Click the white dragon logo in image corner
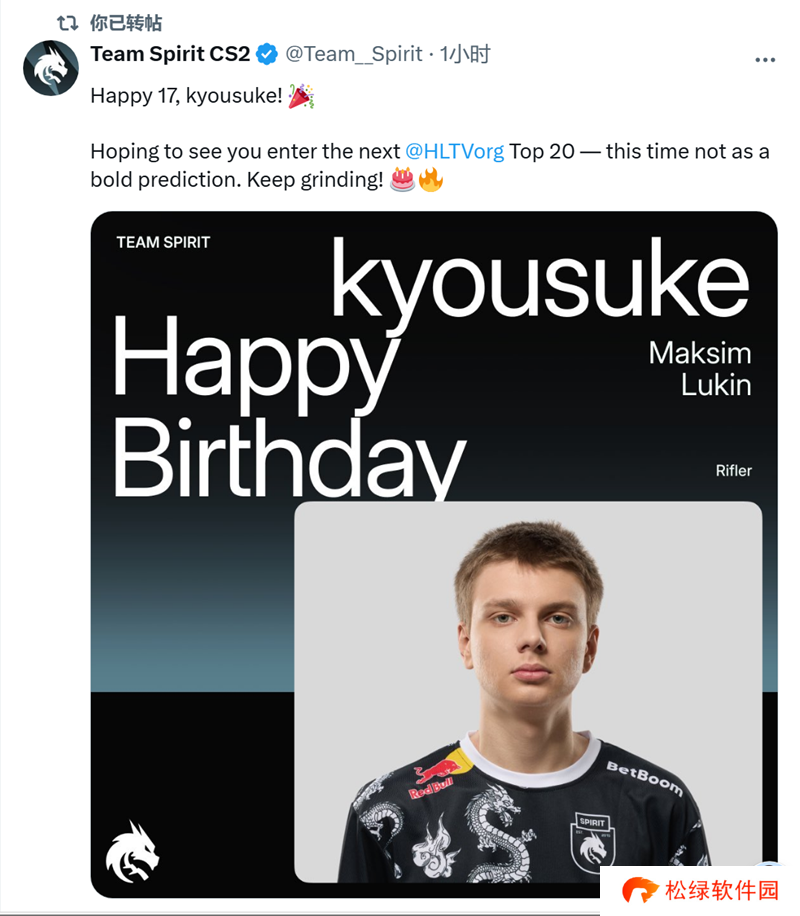Viewport: 800px width, 916px height. point(133,852)
